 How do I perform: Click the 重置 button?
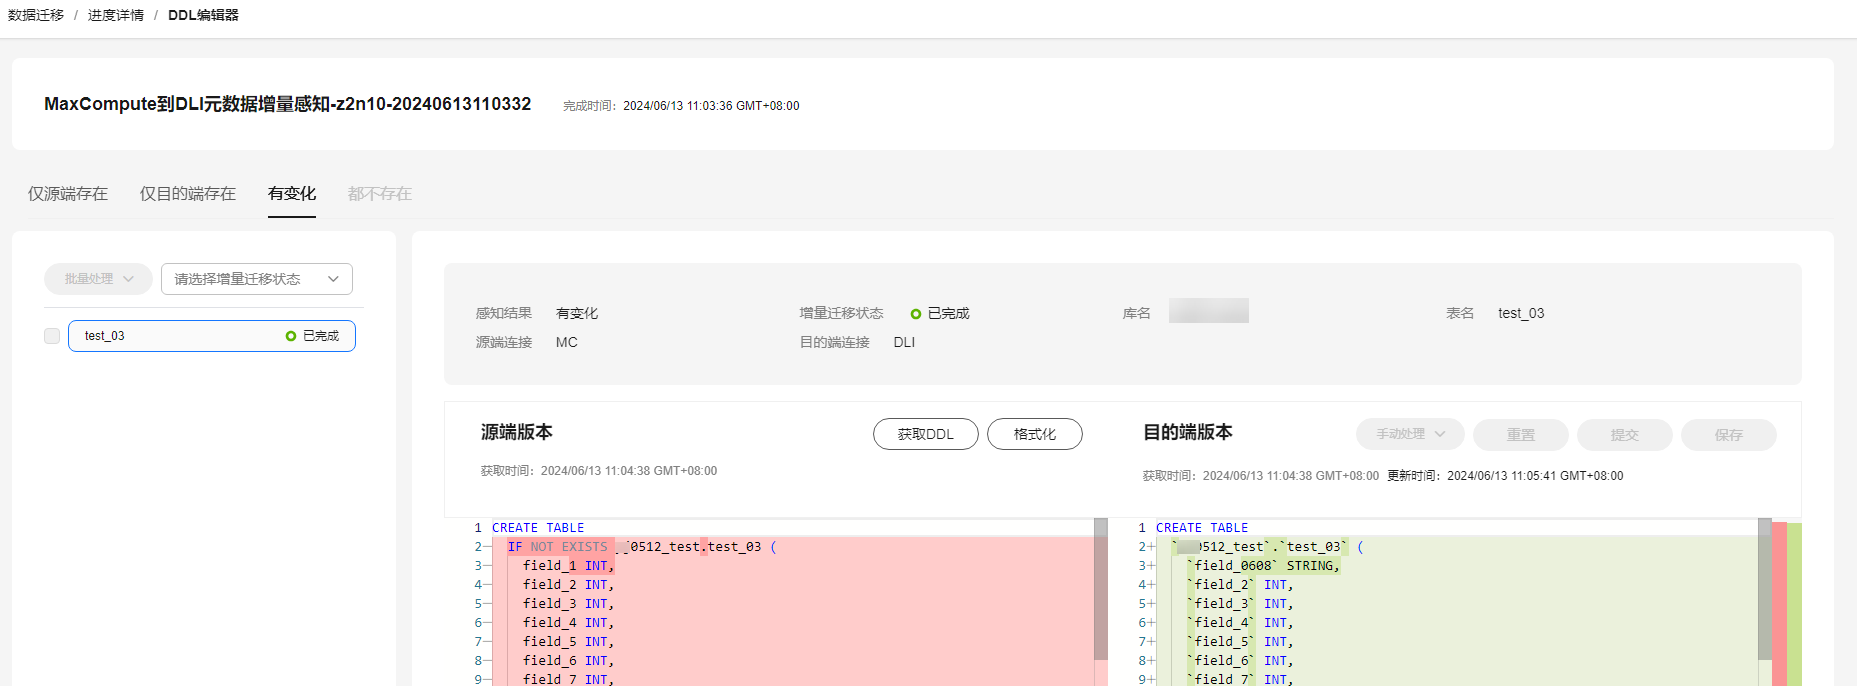1521,435
